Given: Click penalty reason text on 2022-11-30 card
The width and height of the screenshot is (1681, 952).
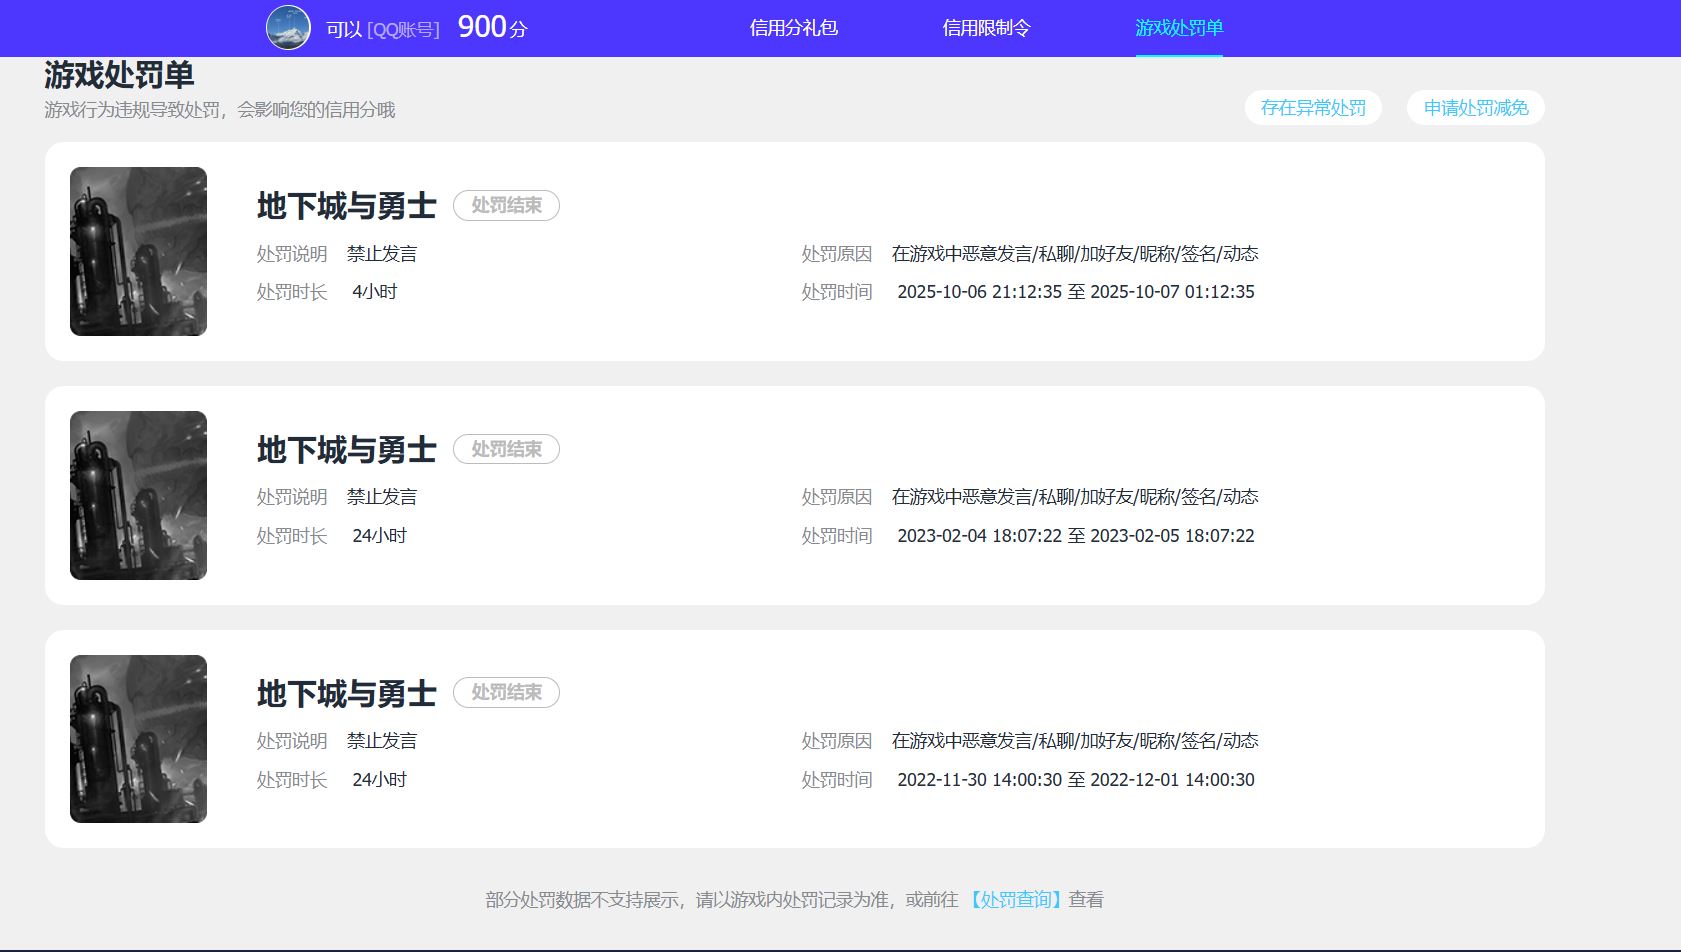Looking at the screenshot, I should [1075, 741].
